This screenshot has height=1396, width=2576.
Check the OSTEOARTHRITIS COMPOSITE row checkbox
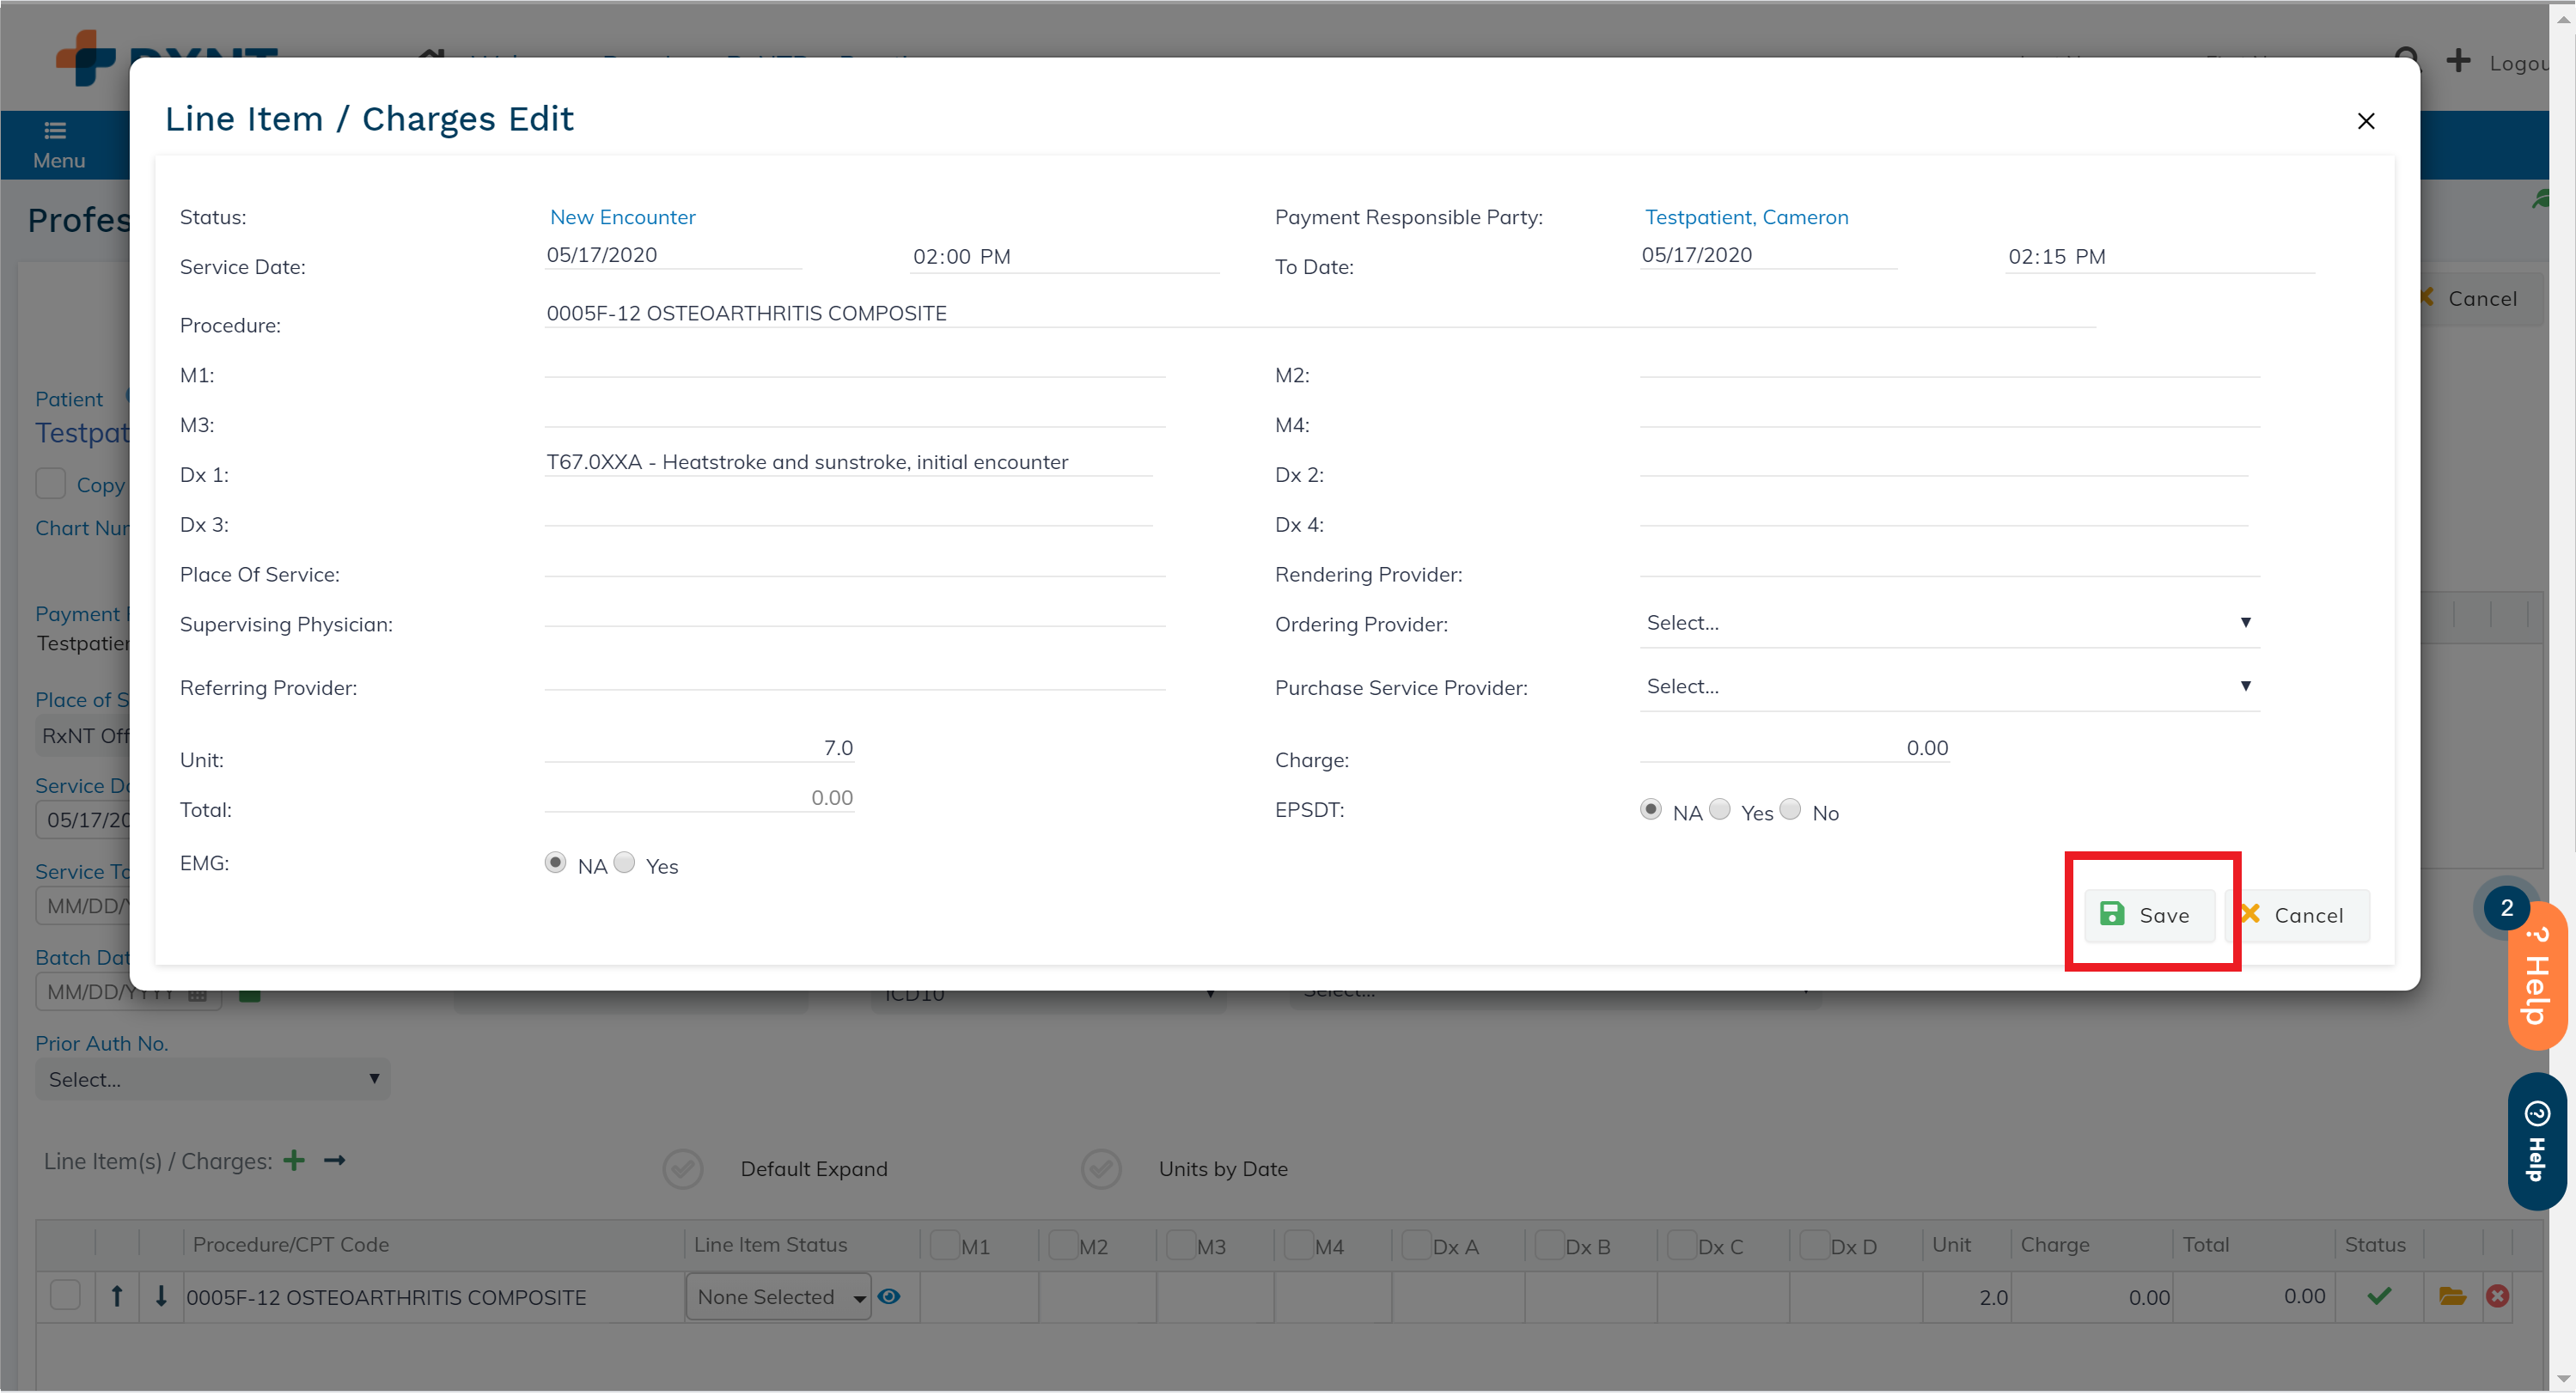pos(65,1295)
